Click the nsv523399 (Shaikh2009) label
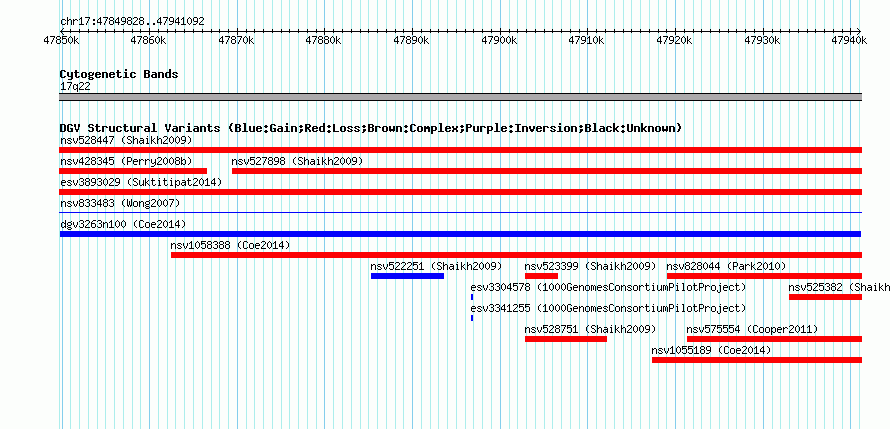 tap(590, 266)
